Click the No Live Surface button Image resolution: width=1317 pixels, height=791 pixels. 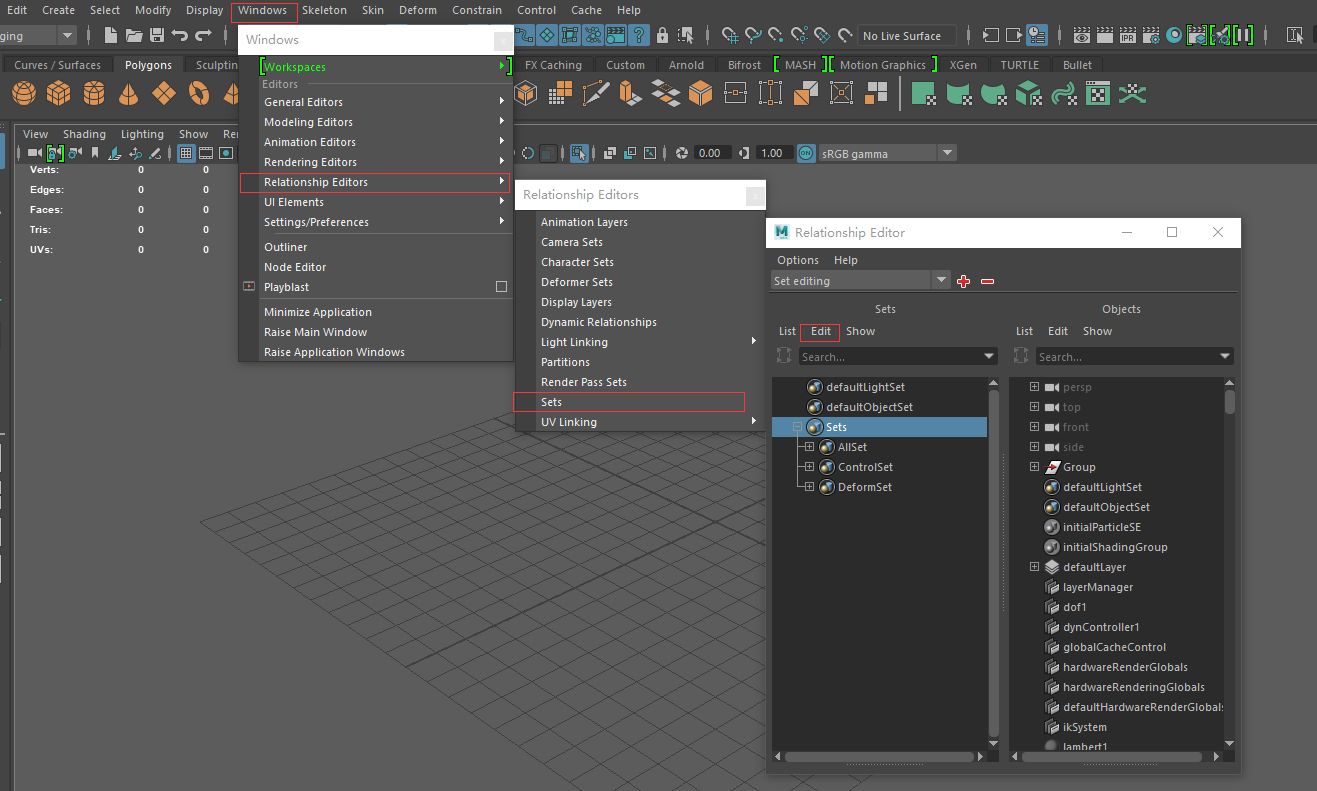coord(905,35)
